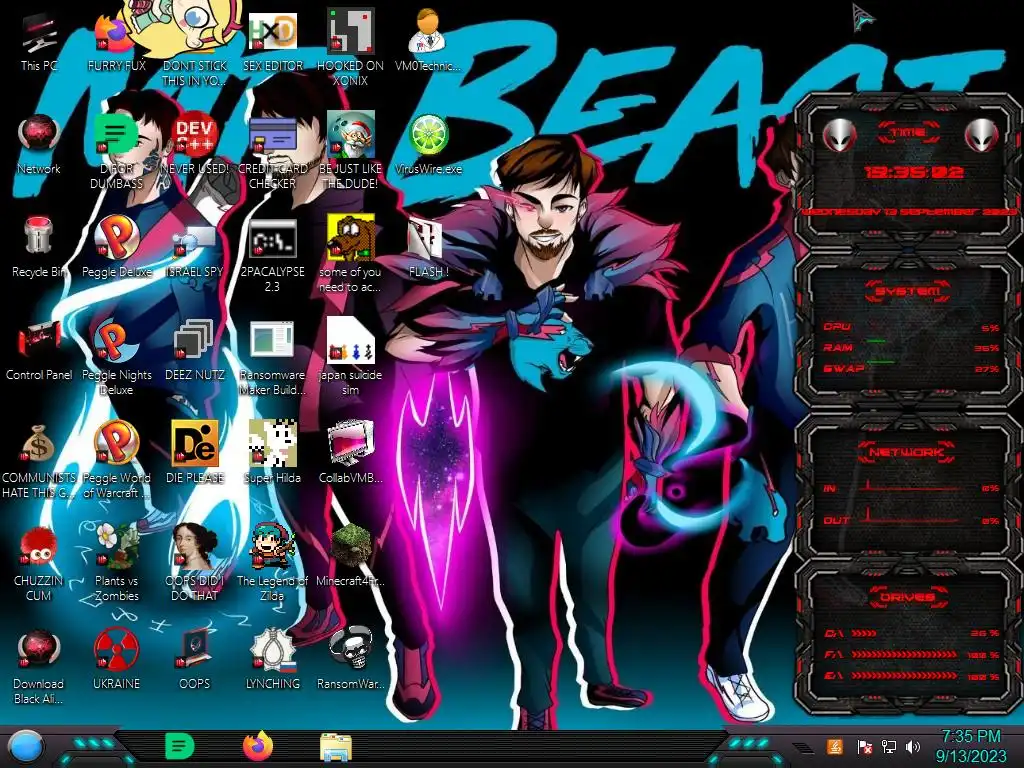Open the green document app in taskbar

point(180,746)
